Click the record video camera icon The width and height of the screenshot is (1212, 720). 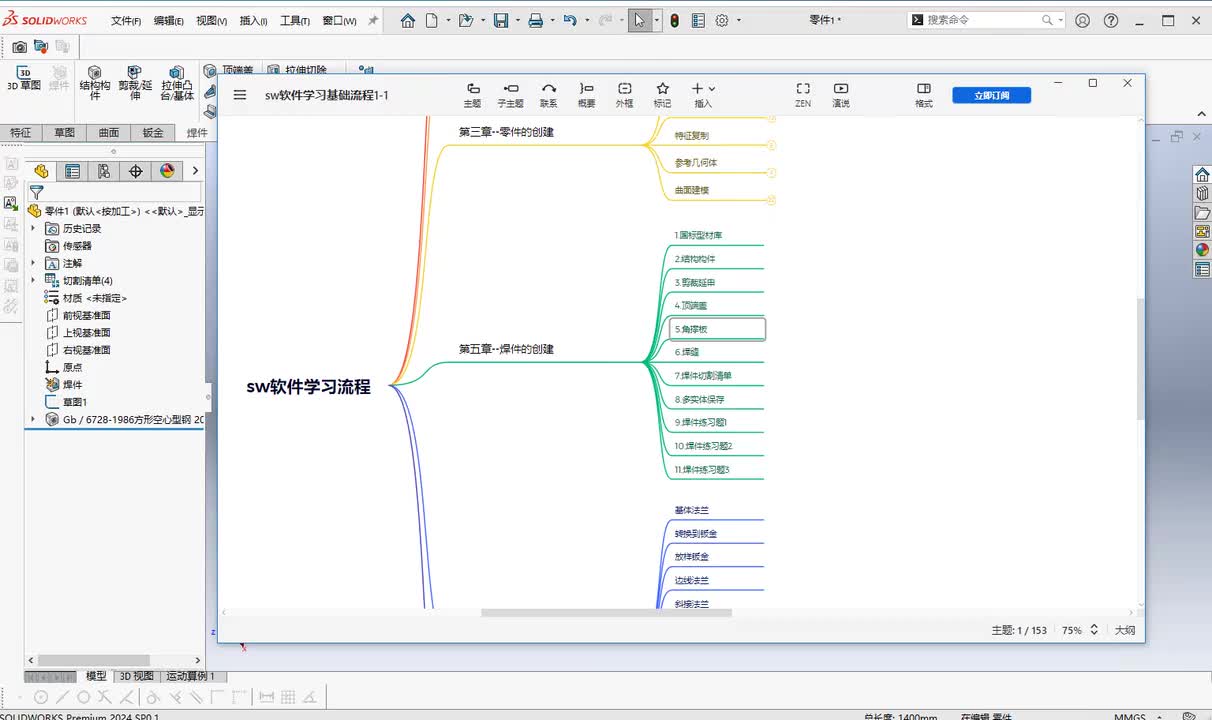click(41, 47)
